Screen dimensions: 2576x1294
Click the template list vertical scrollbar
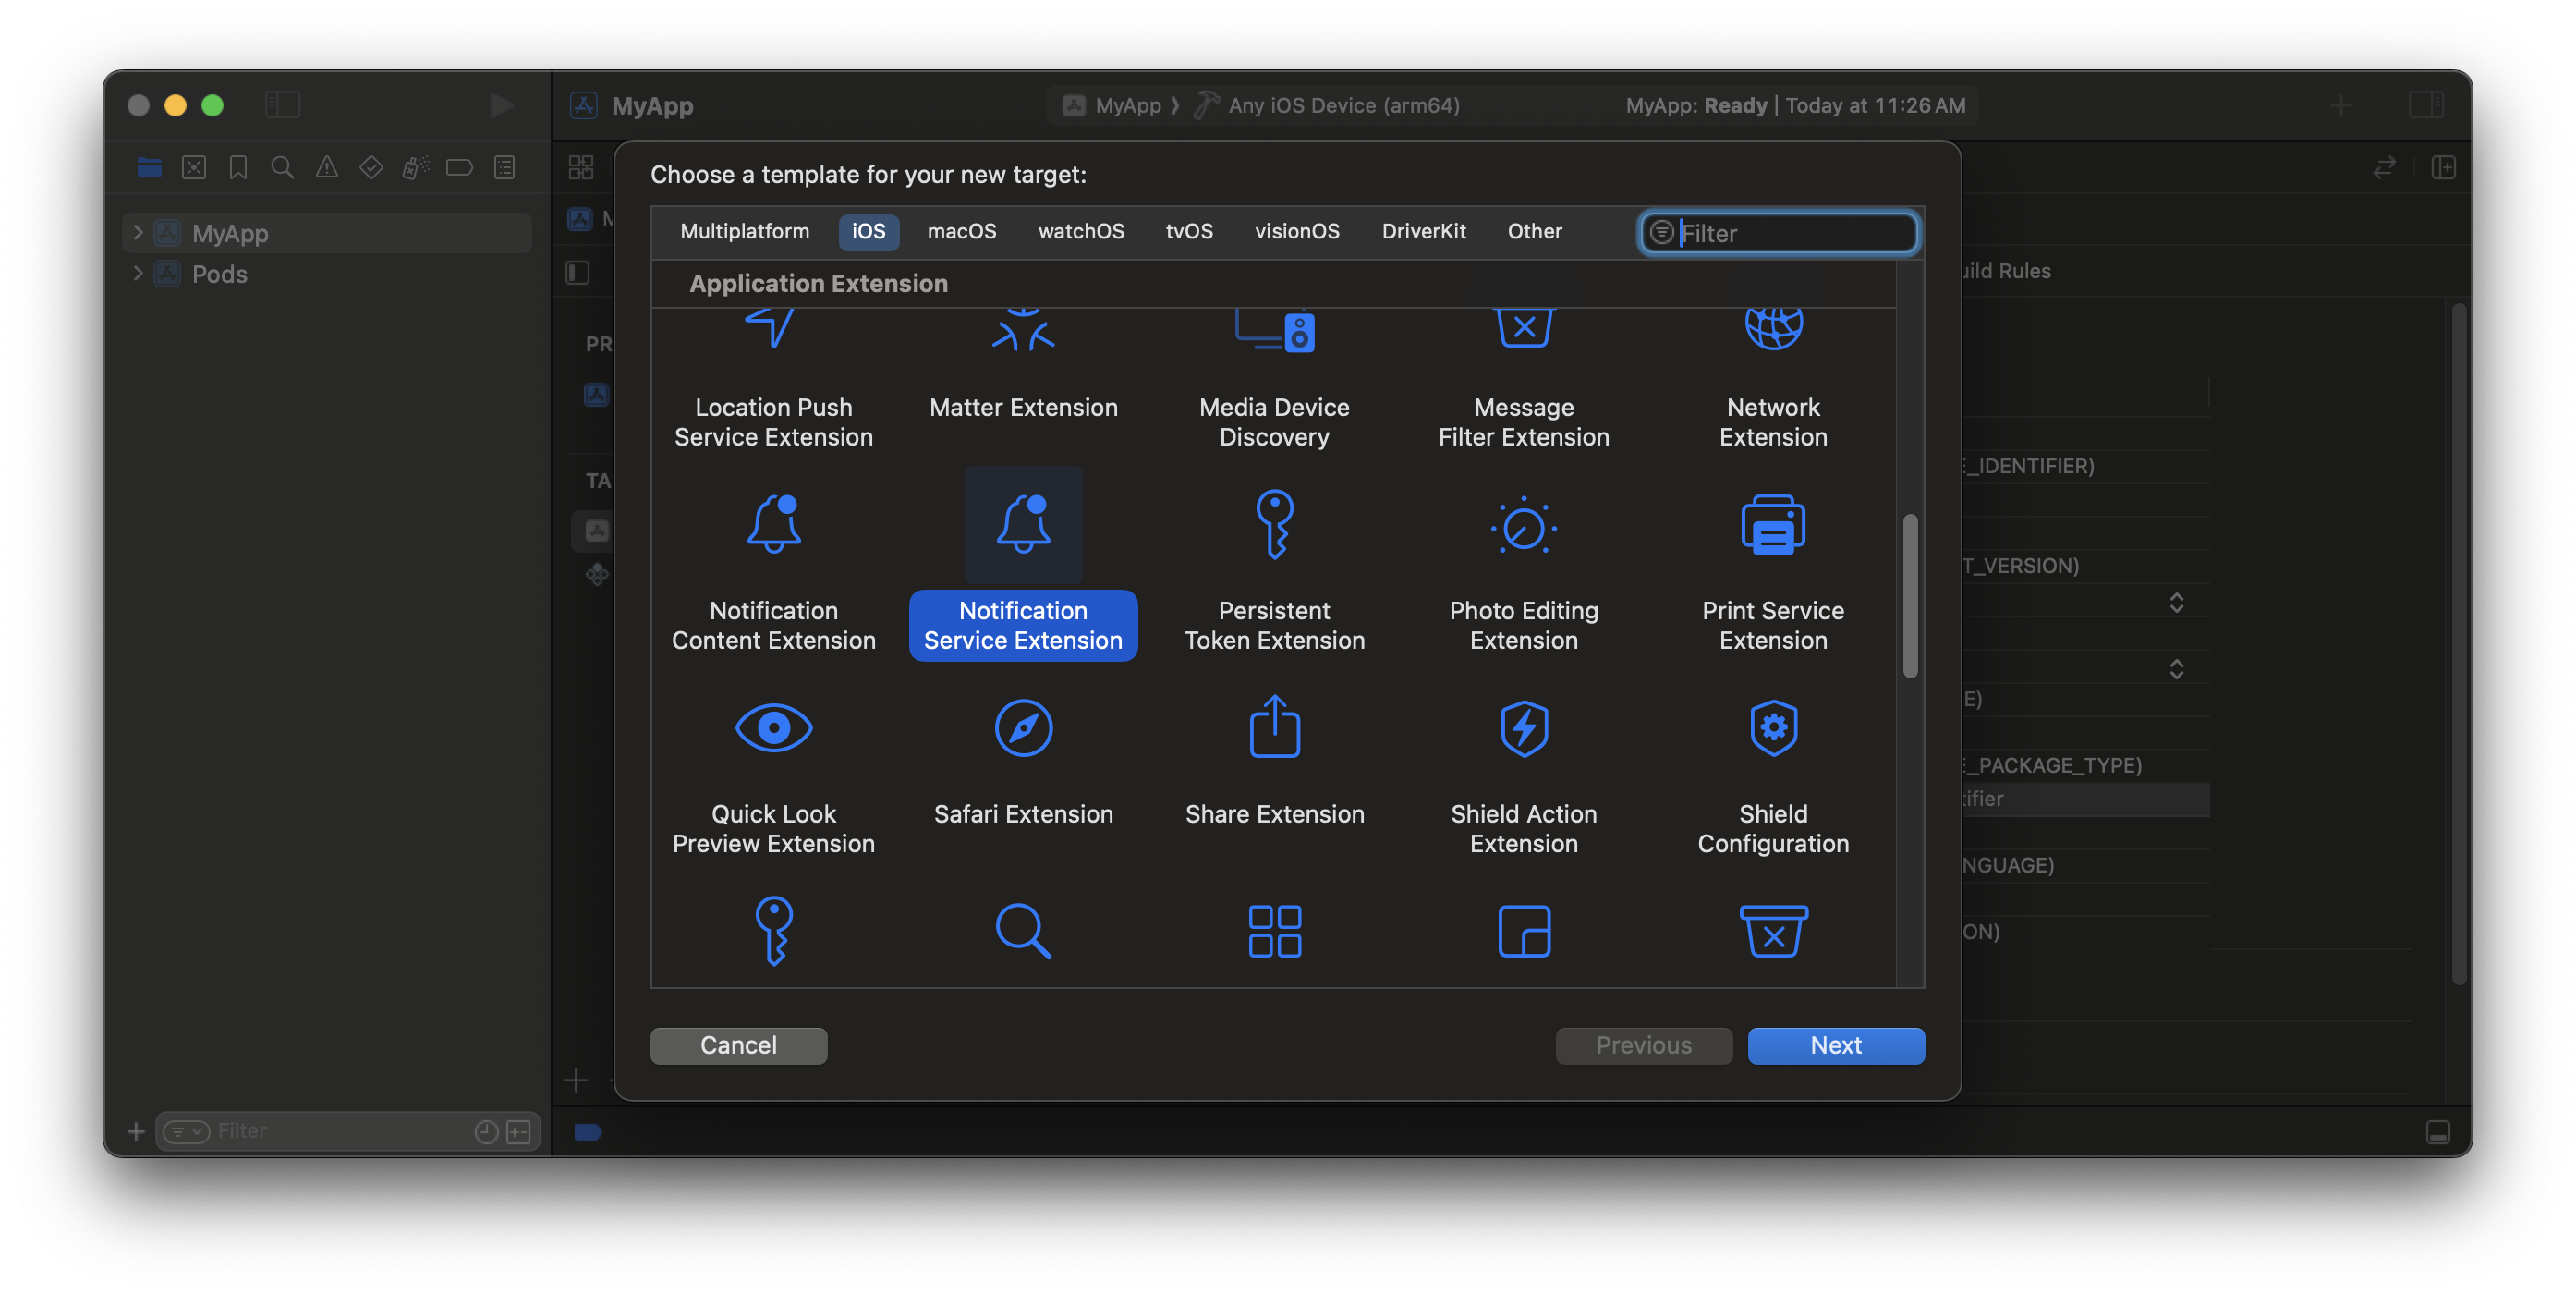click(1910, 596)
